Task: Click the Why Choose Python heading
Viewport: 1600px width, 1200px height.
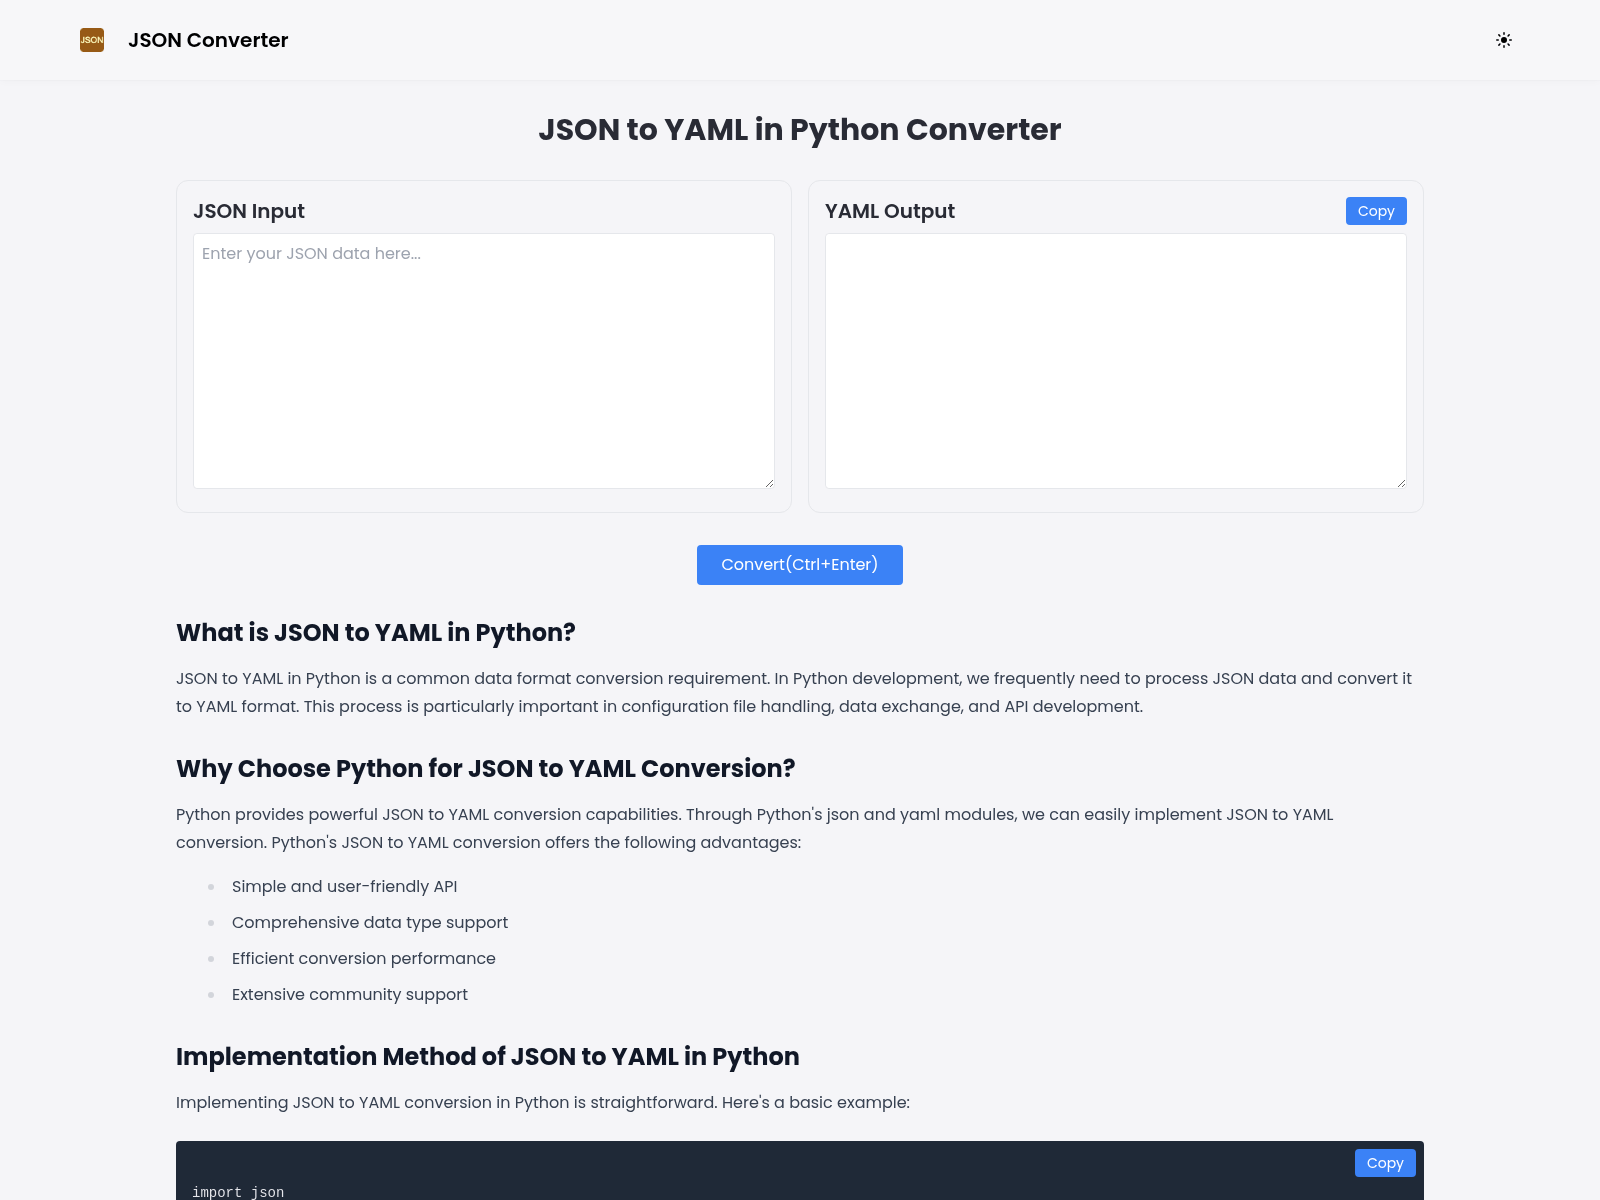Action: click(x=485, y=768)
